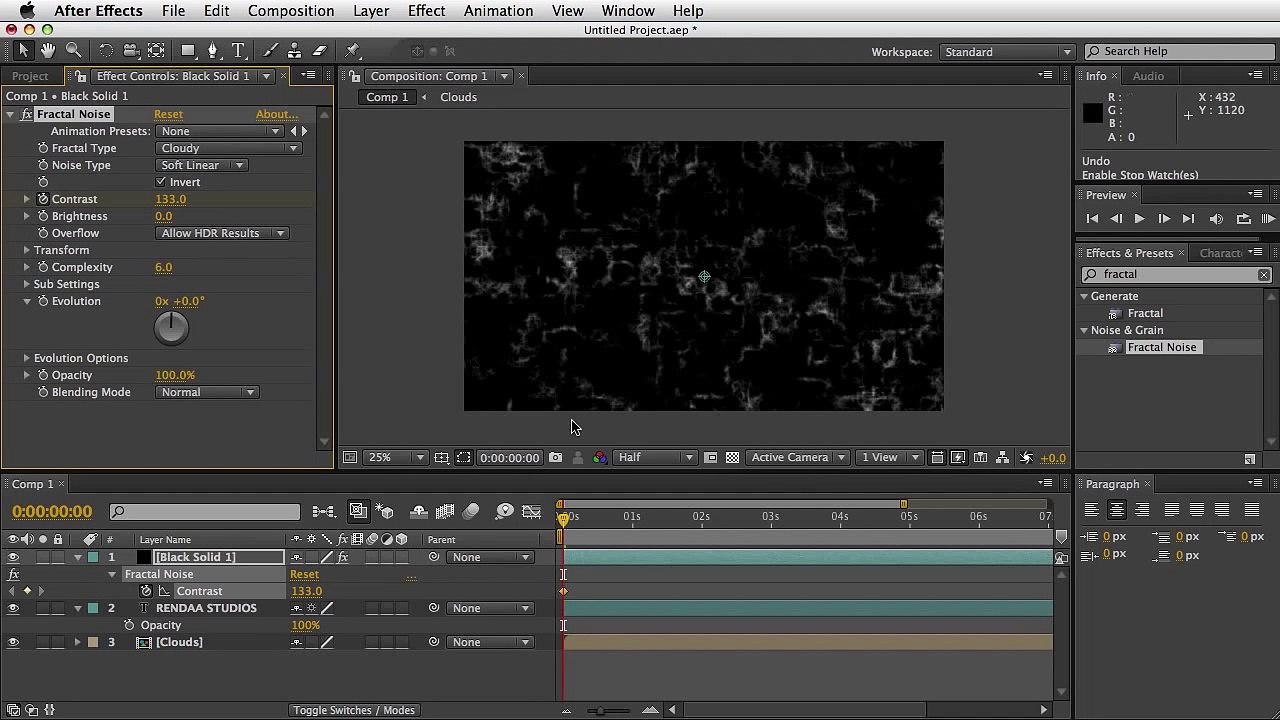Toggle the Evolution stopwatch
Screen dimensions: 1280x720
[43, 301]
